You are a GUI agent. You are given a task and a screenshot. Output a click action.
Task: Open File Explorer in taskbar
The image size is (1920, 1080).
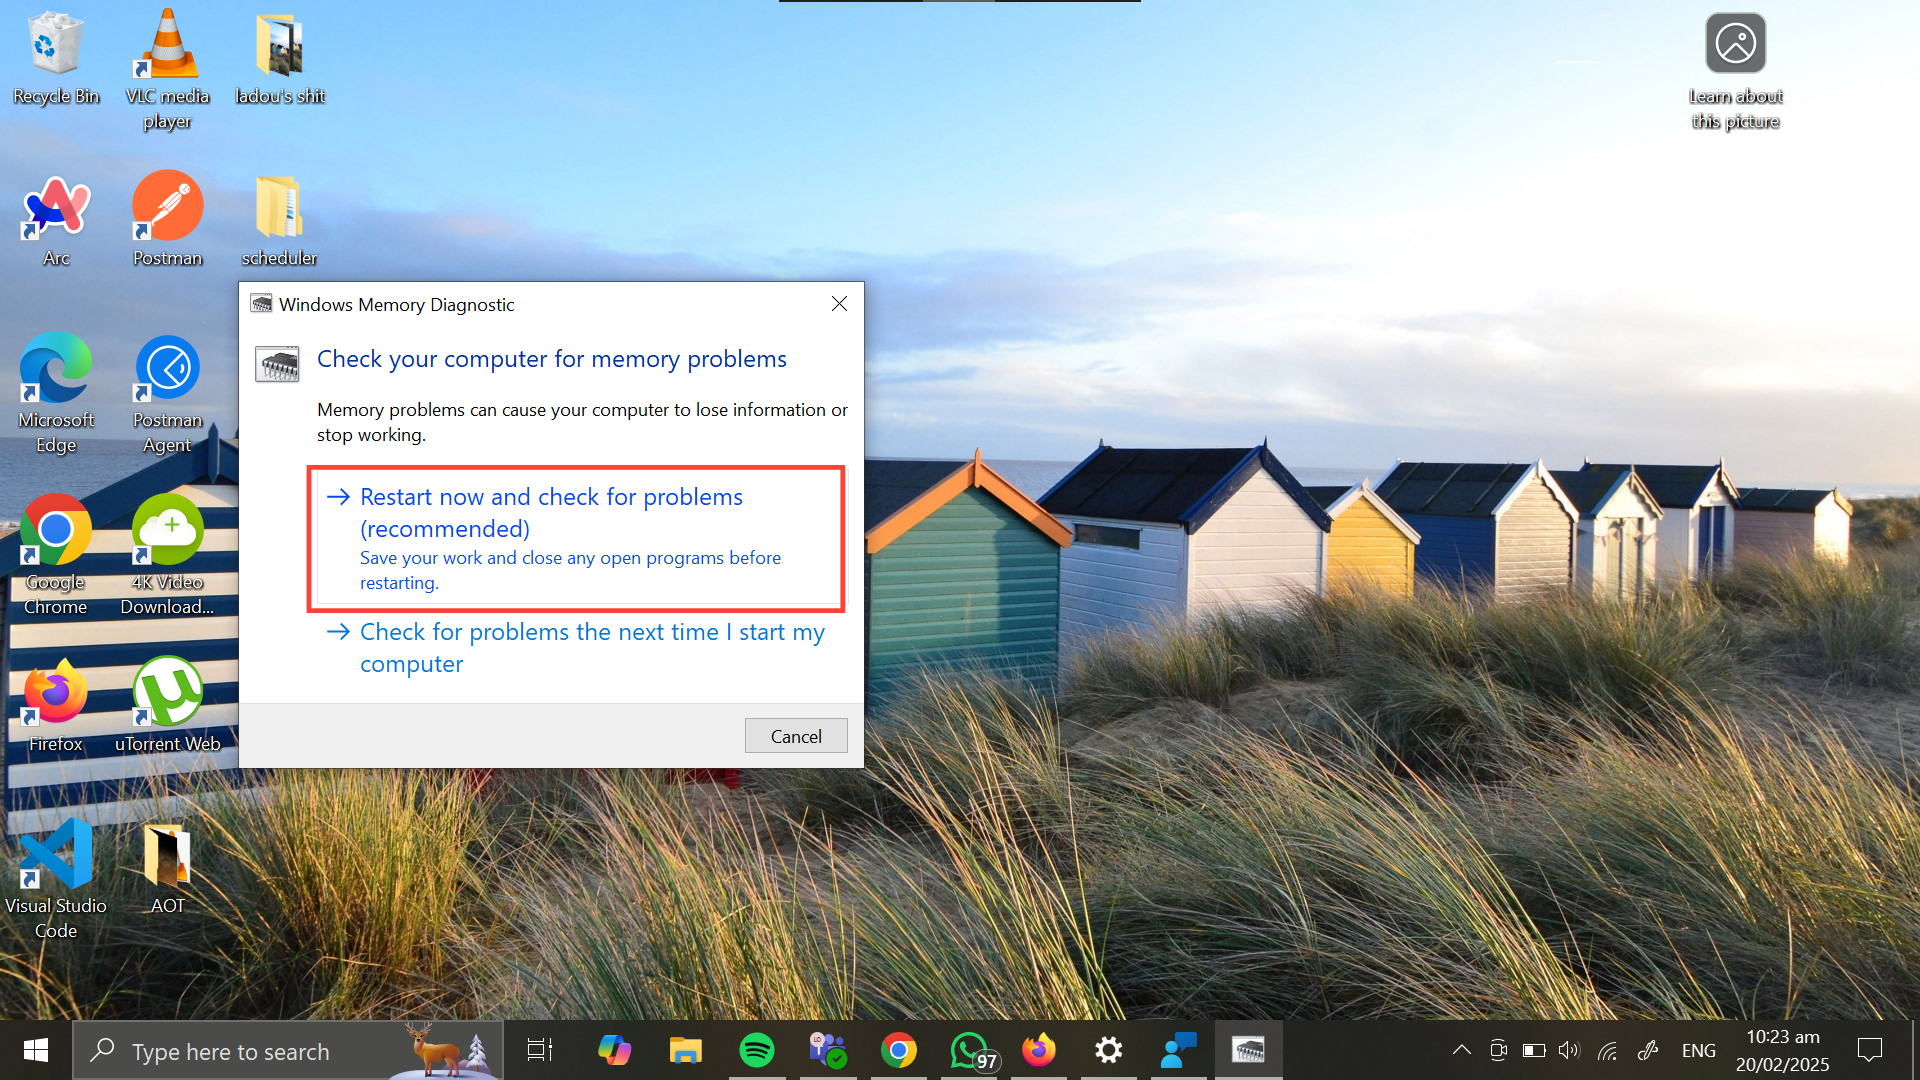tap(685, 1050)
